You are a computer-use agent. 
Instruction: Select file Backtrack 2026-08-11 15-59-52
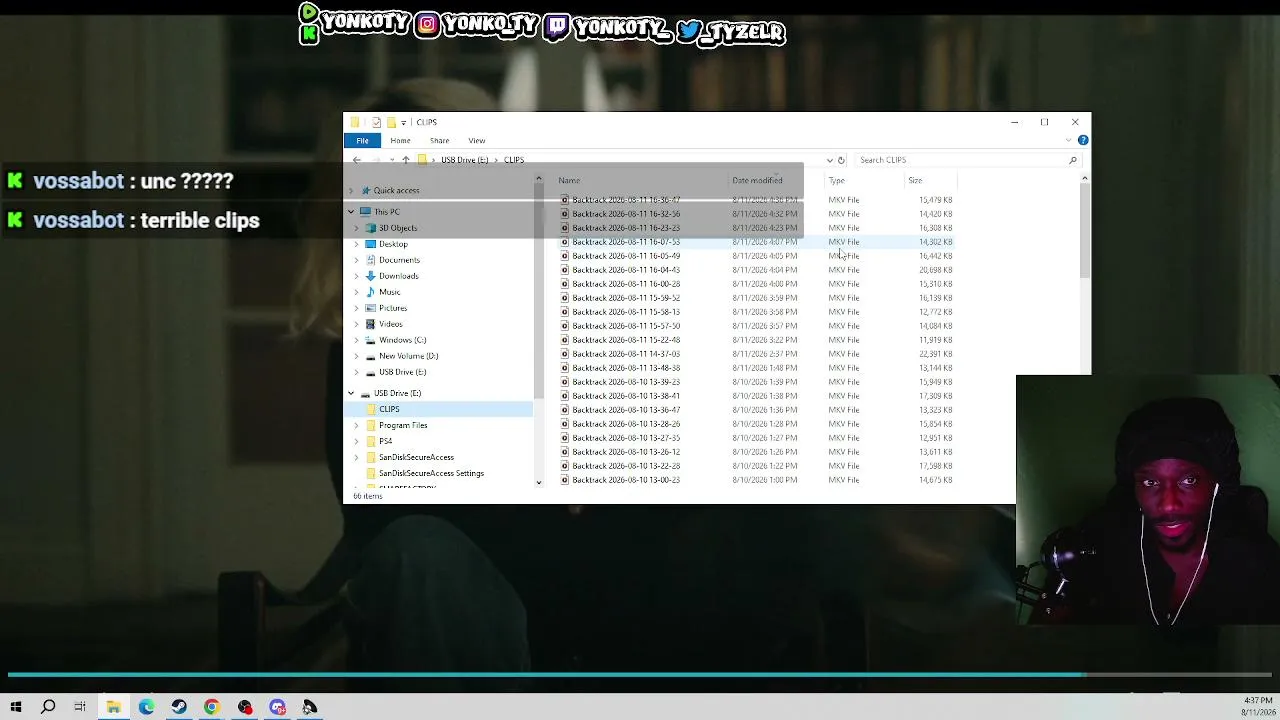626,298
